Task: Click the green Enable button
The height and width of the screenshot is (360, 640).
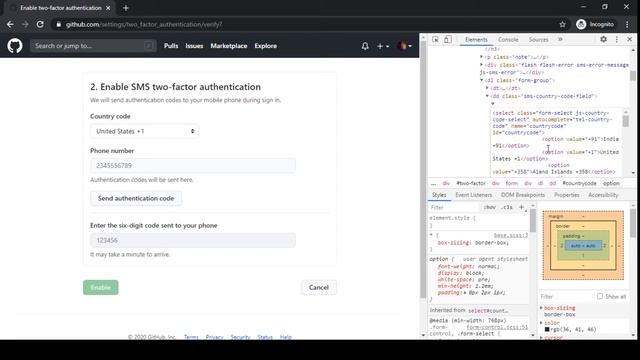Action: point(100,287)
